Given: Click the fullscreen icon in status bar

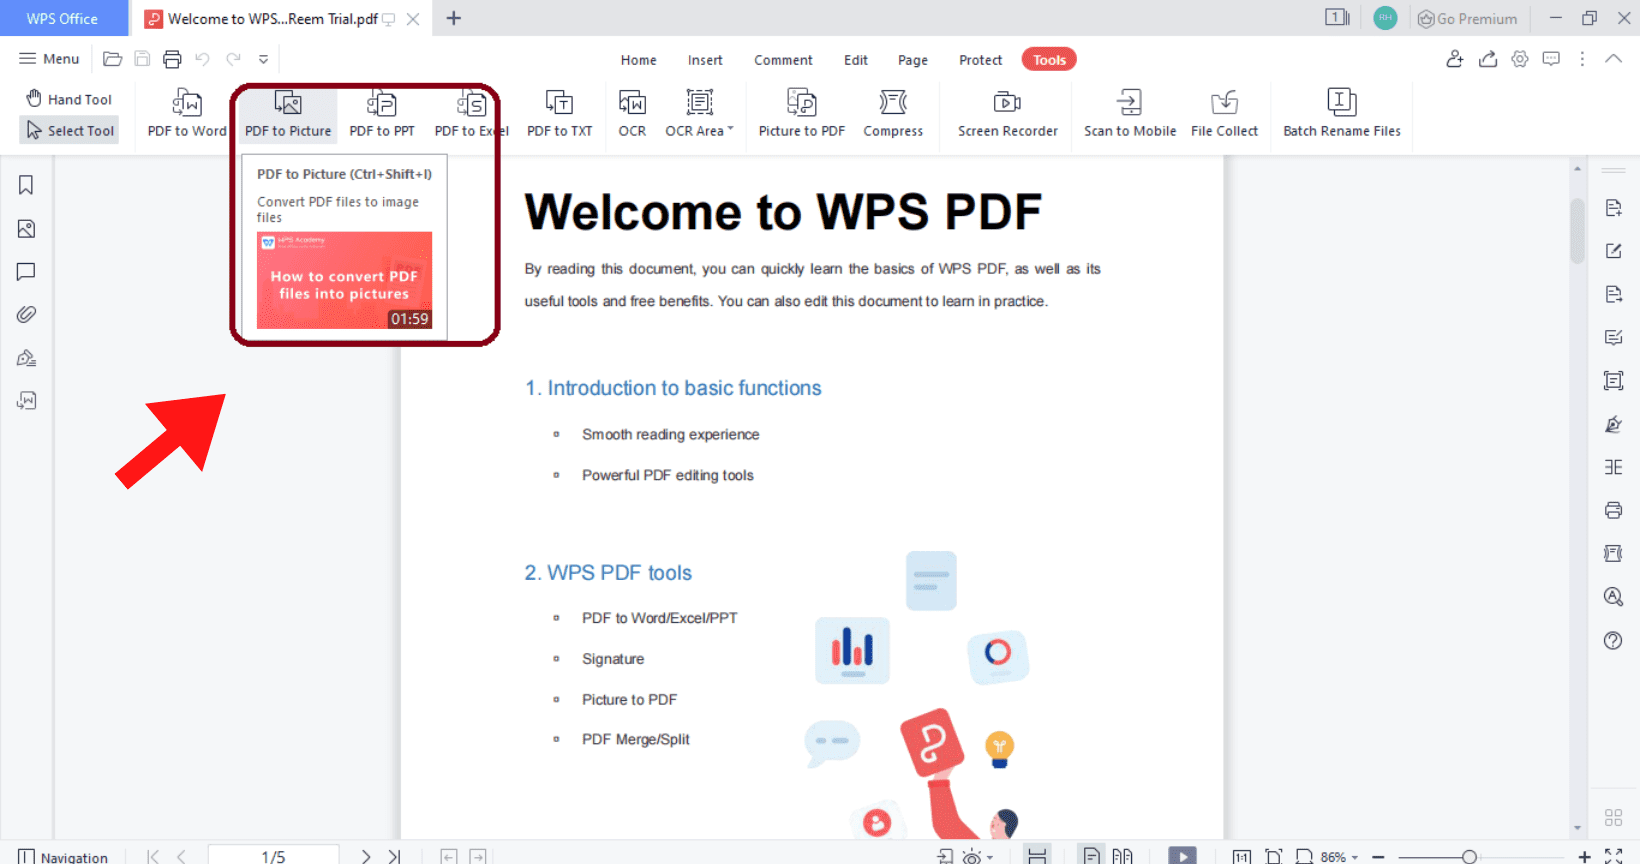Looking at the screenshot, I should coord(1613,856).
